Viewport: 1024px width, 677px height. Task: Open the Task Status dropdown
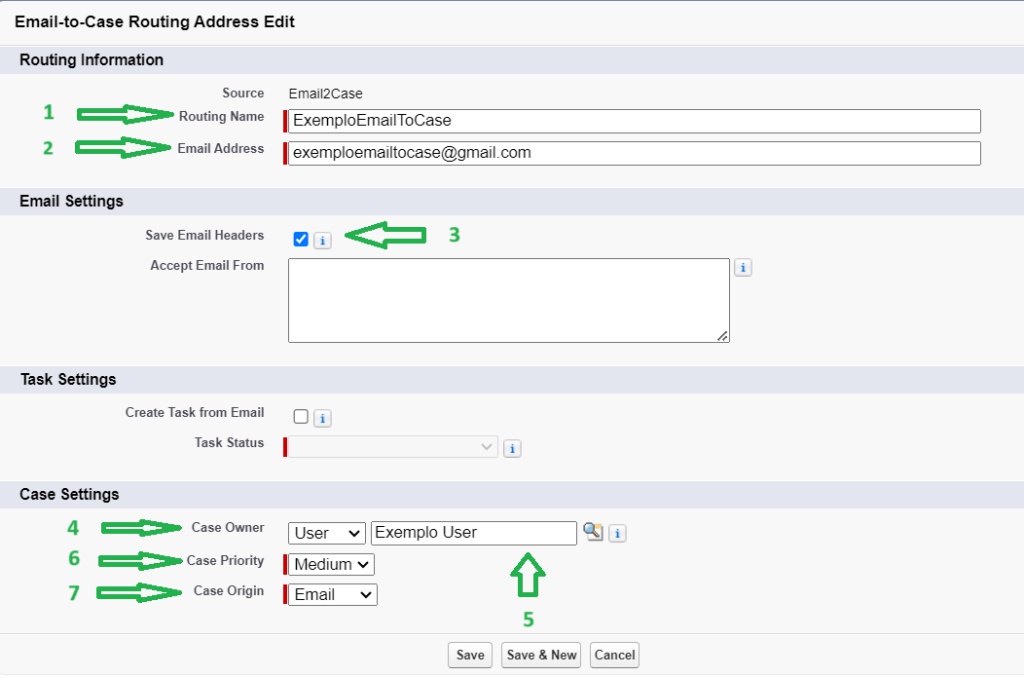(392, 447)
